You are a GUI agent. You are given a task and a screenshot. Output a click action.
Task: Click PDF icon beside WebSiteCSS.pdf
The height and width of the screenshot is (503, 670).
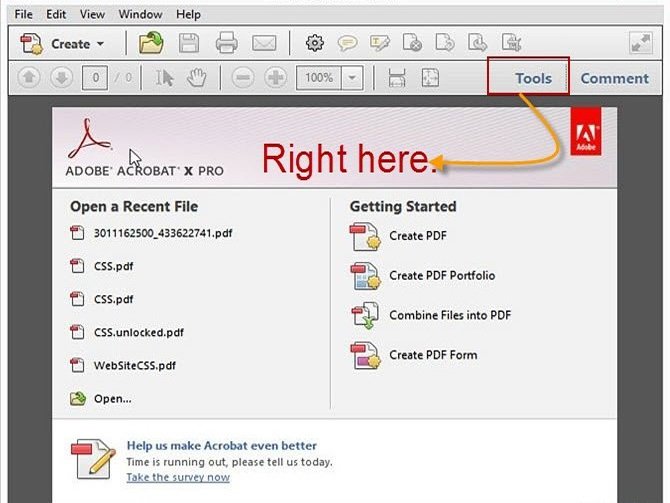(x=77, y=365)
